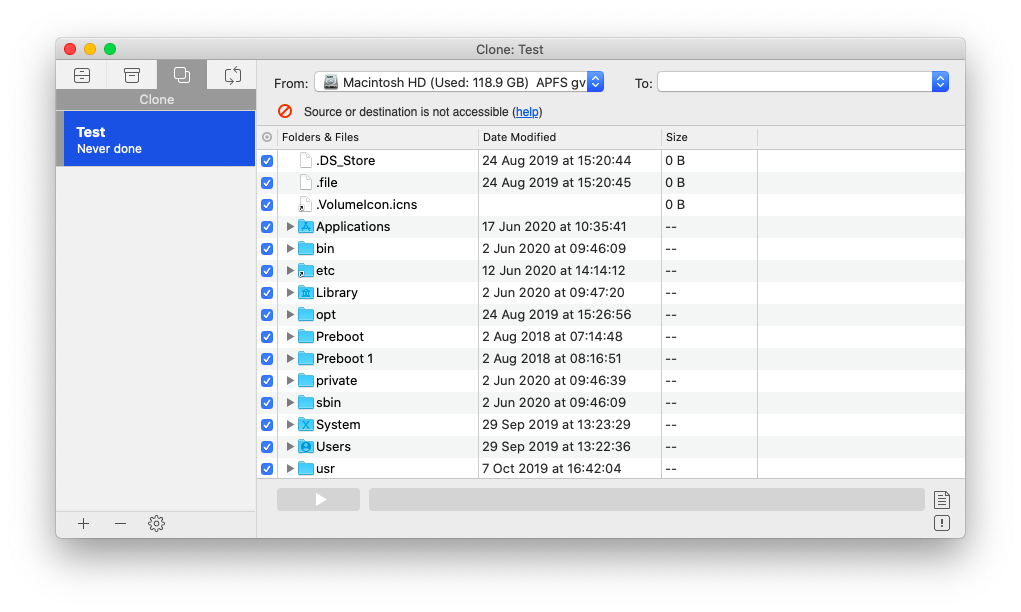Click the System folder icon
The width and height of the screenshot is (1021, 612).
tap(306, 424)
